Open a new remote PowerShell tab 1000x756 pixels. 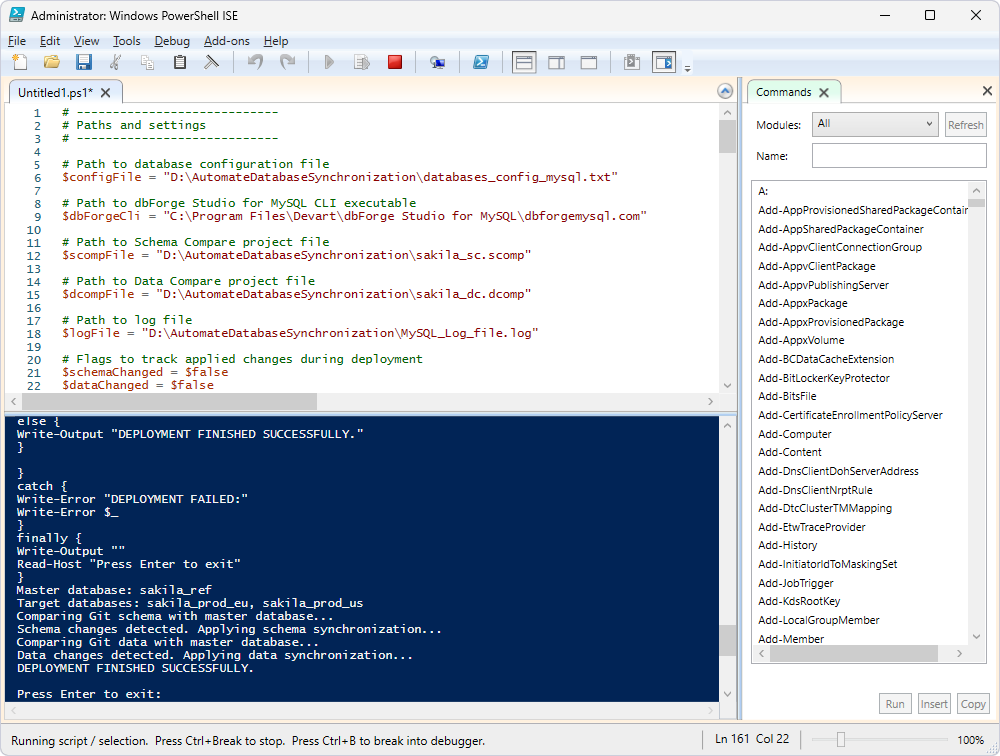click(437, 61)
